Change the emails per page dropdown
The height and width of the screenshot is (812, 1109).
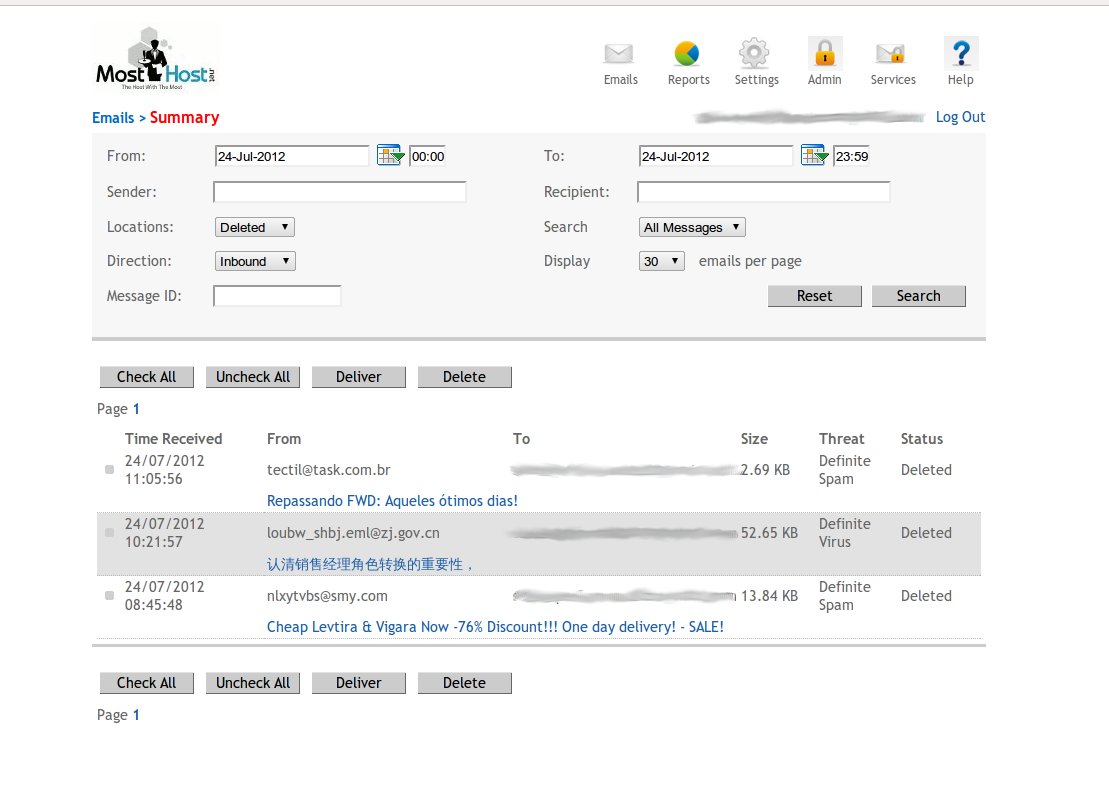(662, 261)
